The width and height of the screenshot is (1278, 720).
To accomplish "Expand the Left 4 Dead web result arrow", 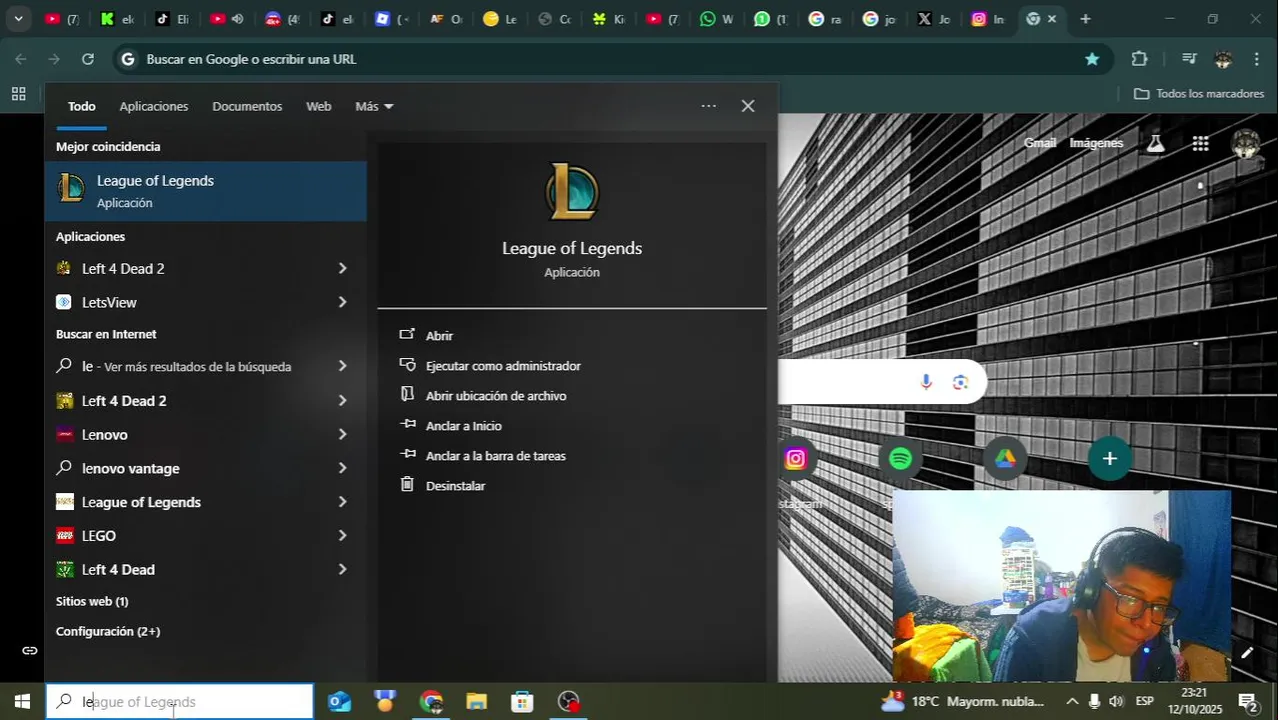I will pos(342,569).
